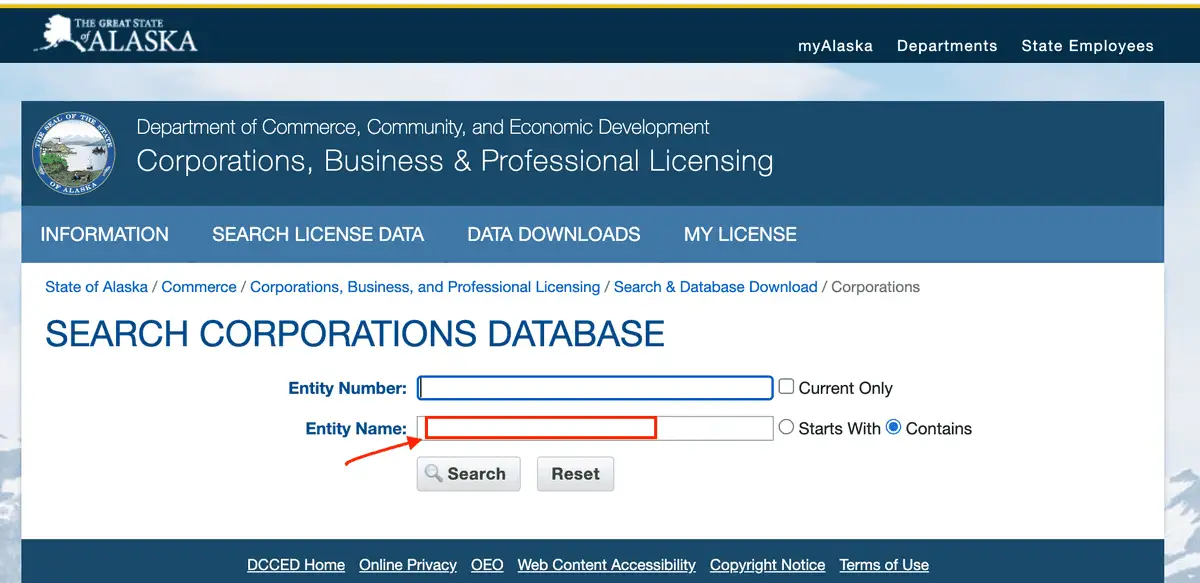Go to State of Alaska breadcrumb
Screen dimensions: 1200x583
96,287
